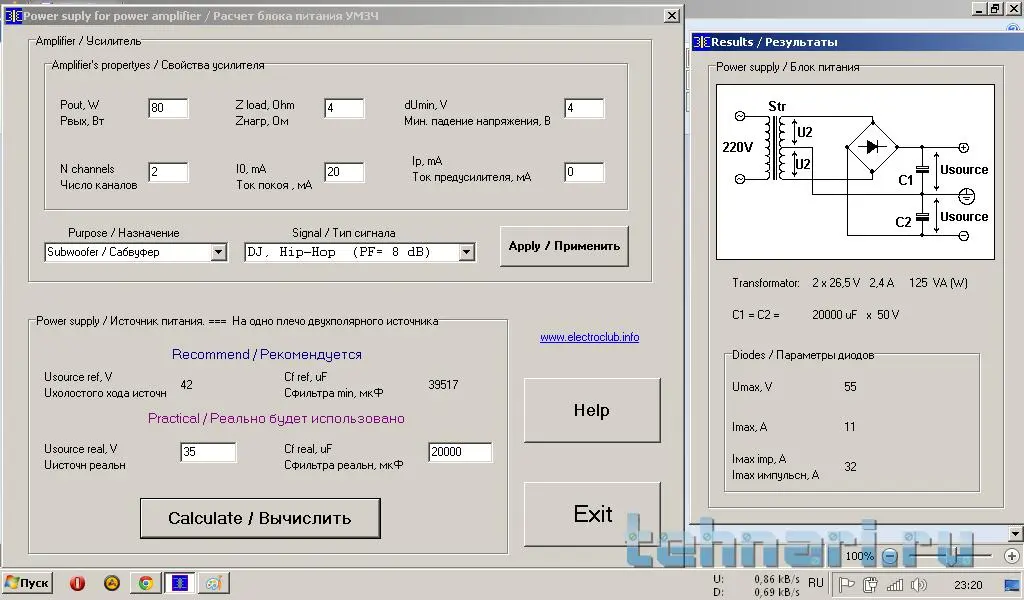Viewport: 1024px width, 600px height.
Task: Click the I0, mA quiescent current field
Action: pos(344,172)
